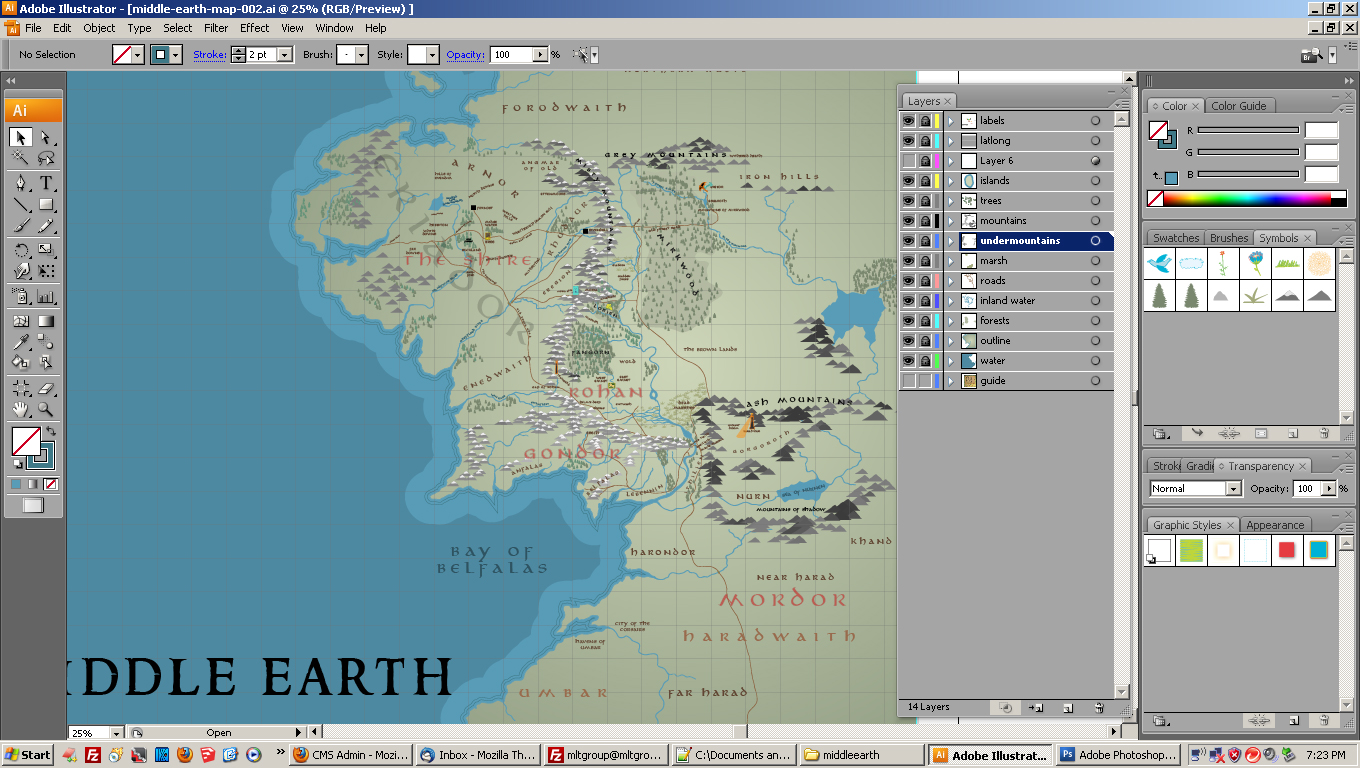The height and width of the screenshot is (768, 1360).
Task: Expand the labels layer disclosure triangle
Action: (x=951, y=120)
